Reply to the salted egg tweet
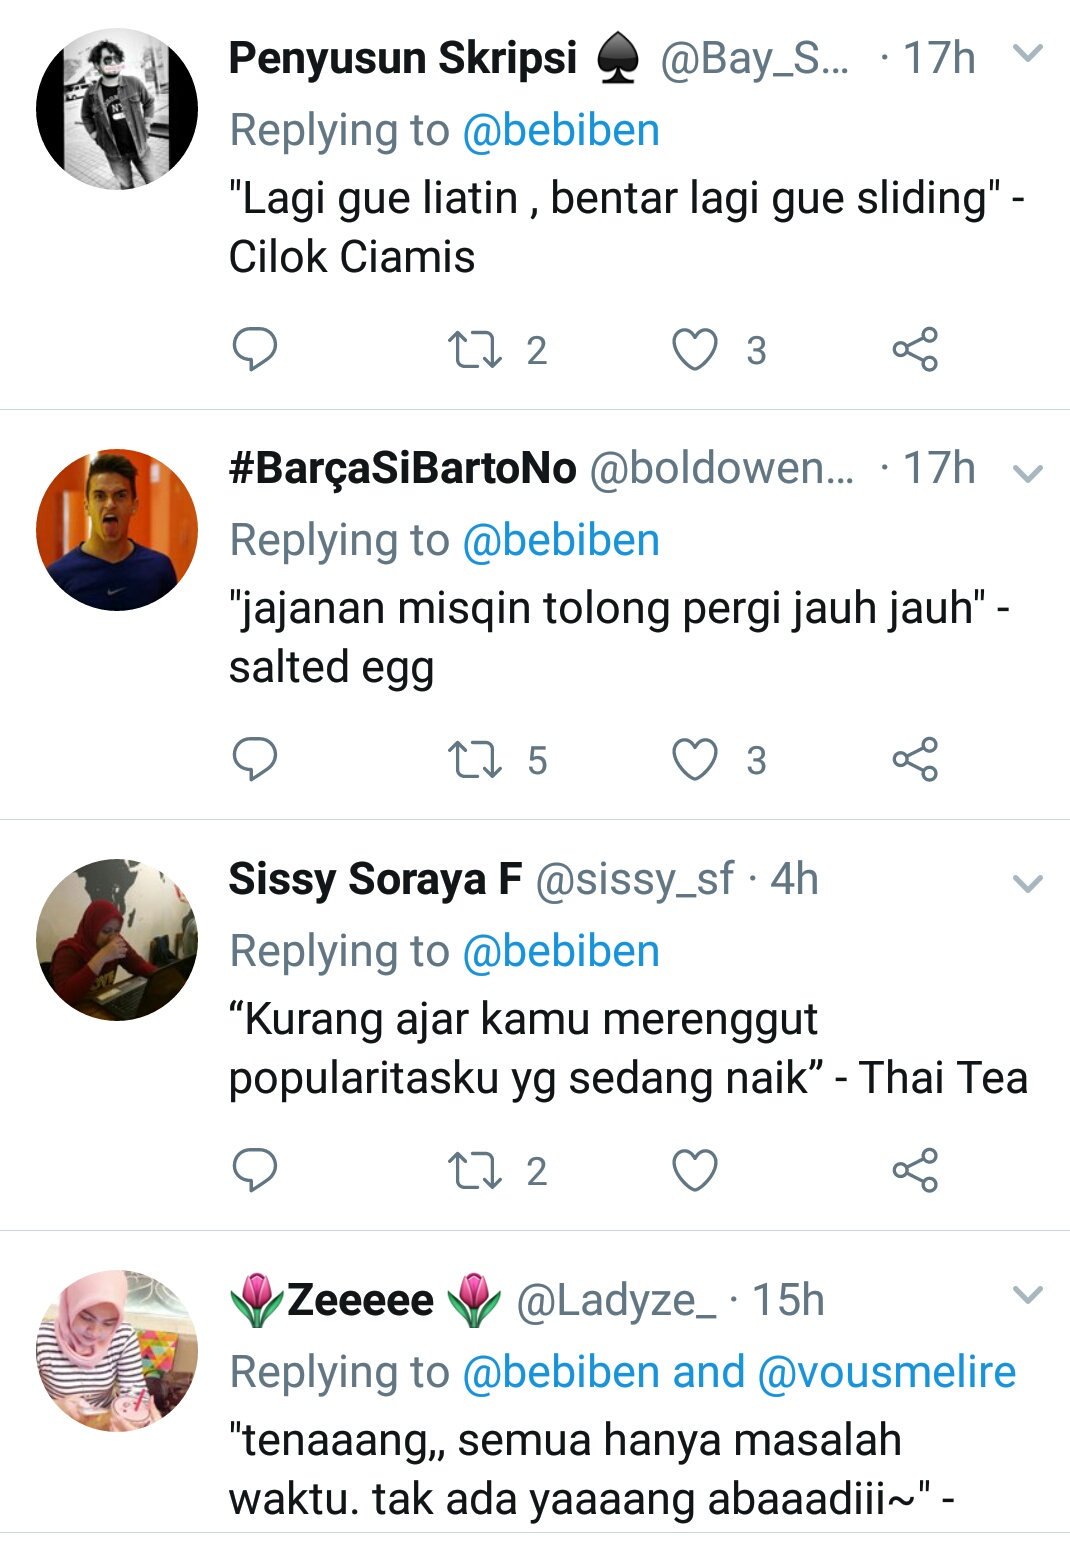Image resolution: width=1070 pixels, height=1542 pixels. [x=254, y=760]
